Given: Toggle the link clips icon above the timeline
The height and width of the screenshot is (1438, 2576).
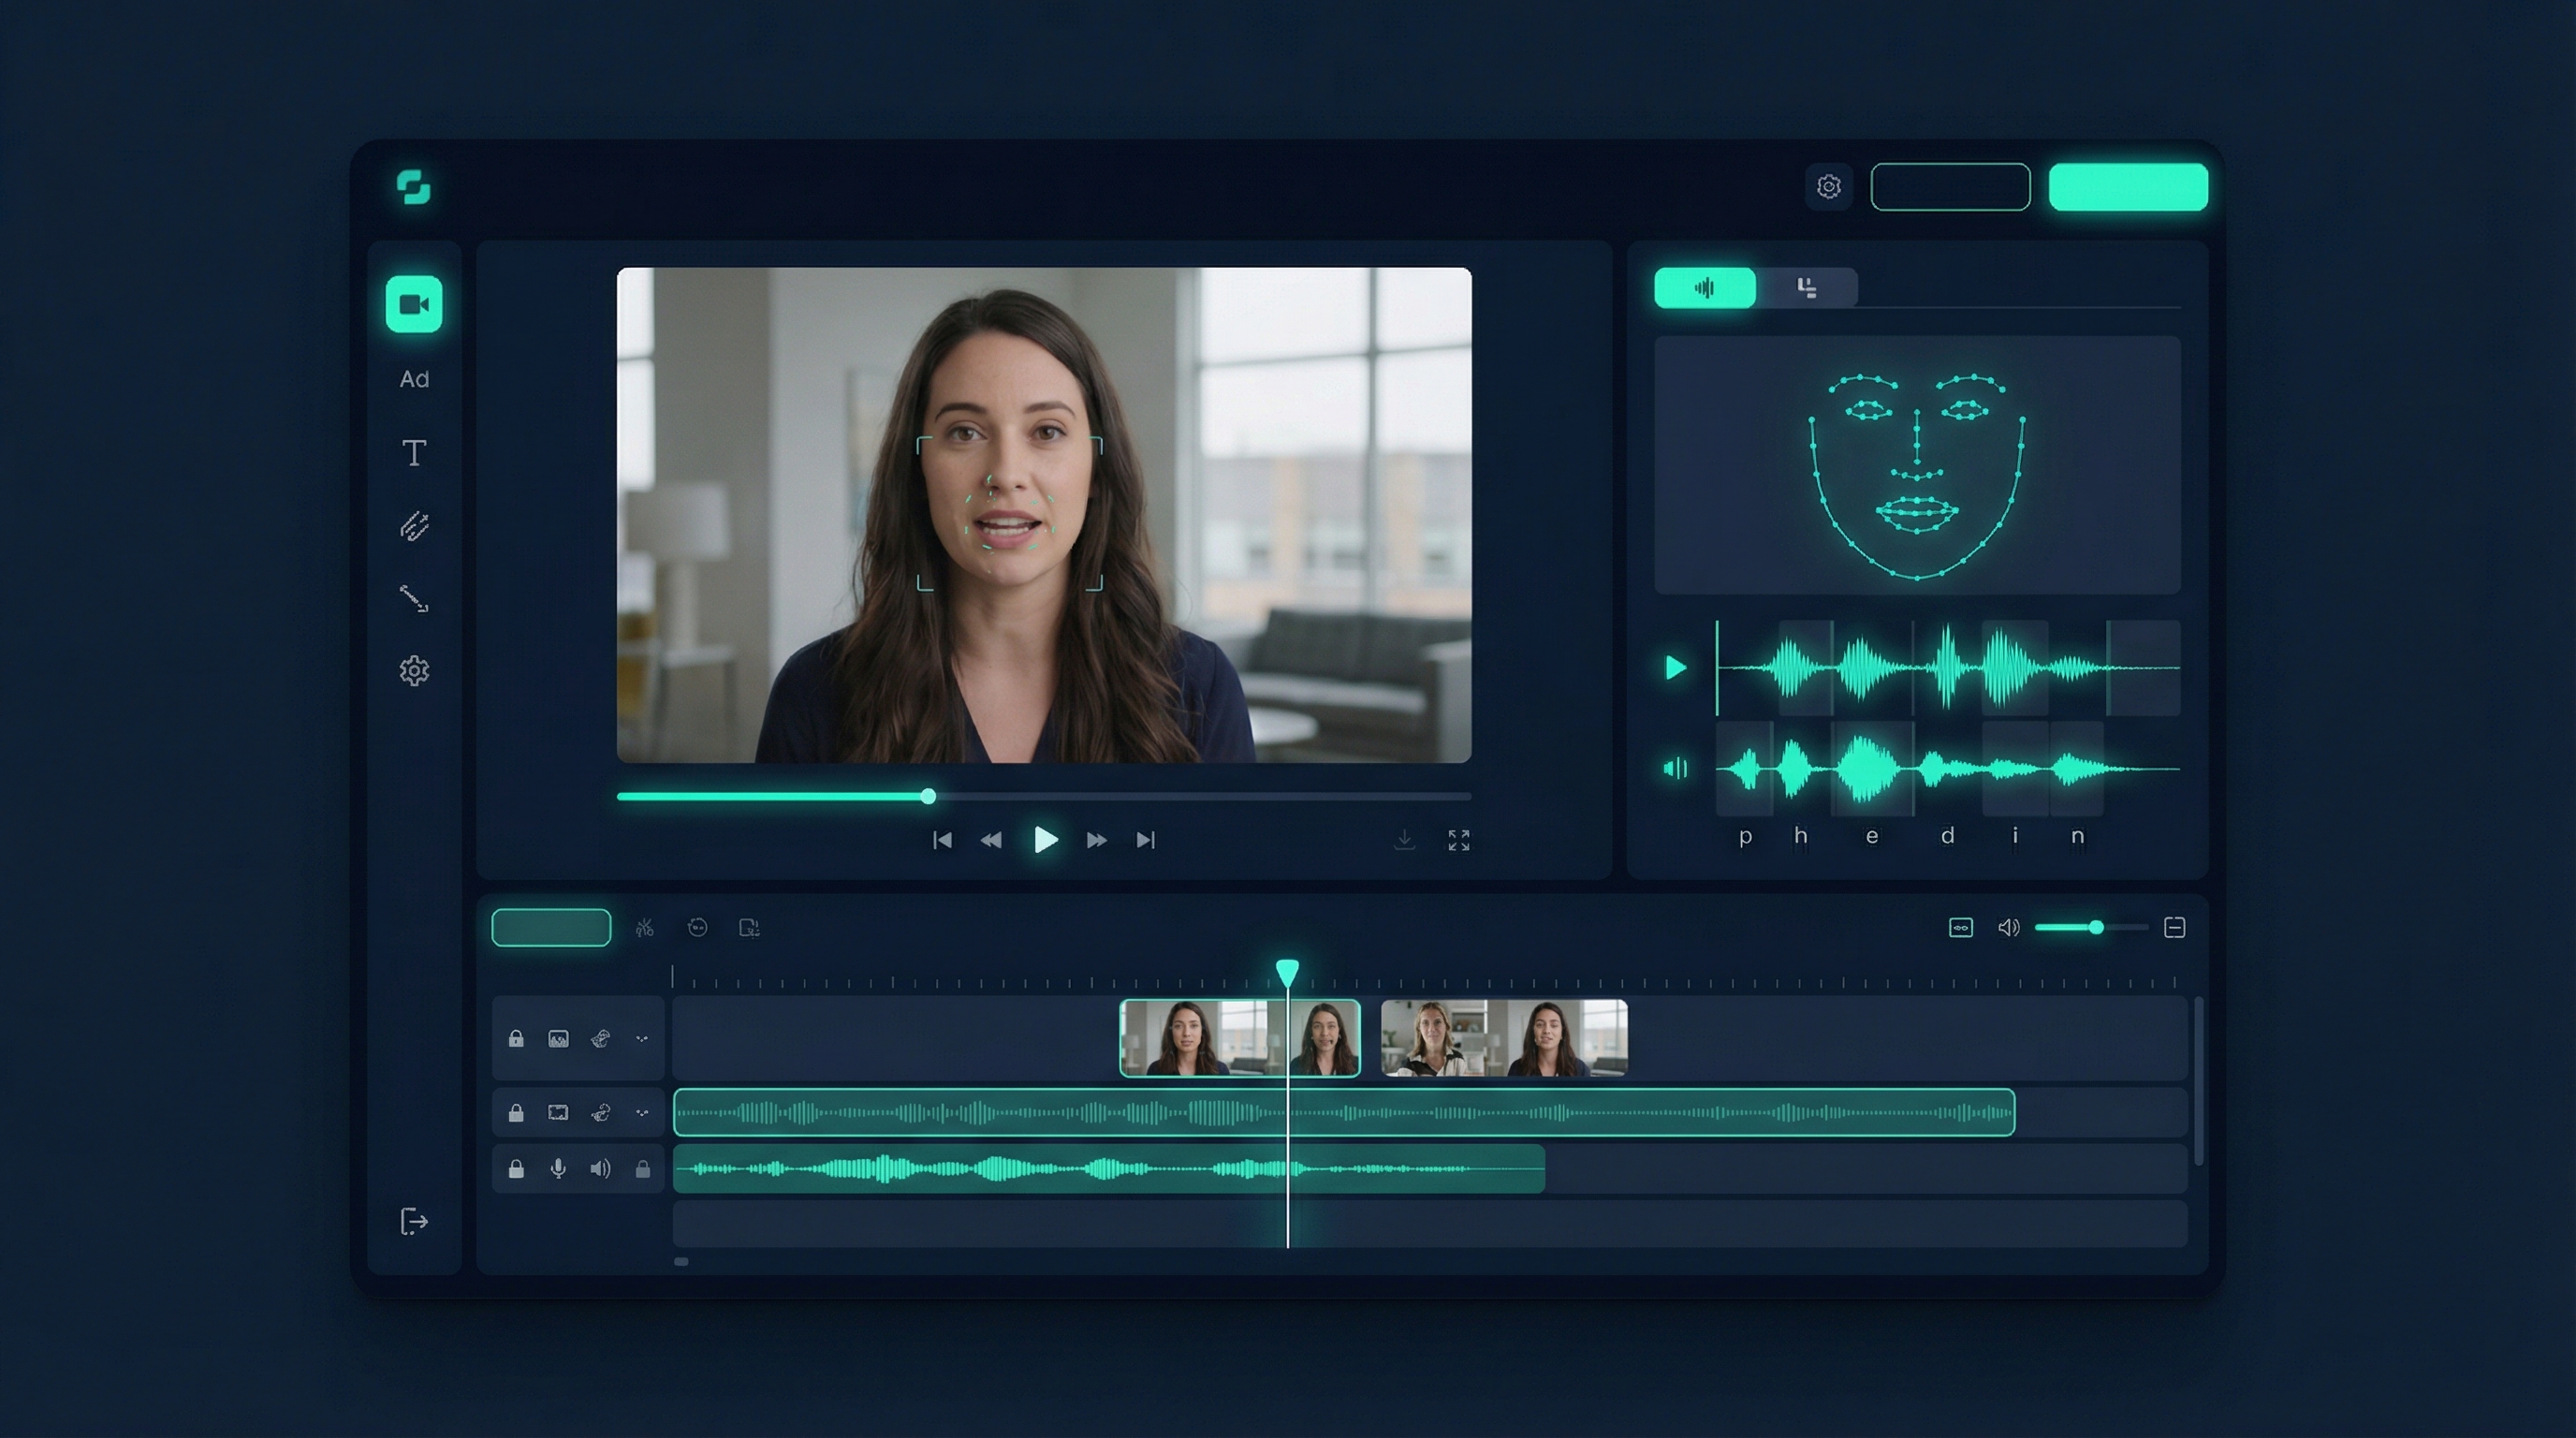Looking at the screenshot, I should [1961, 928].
